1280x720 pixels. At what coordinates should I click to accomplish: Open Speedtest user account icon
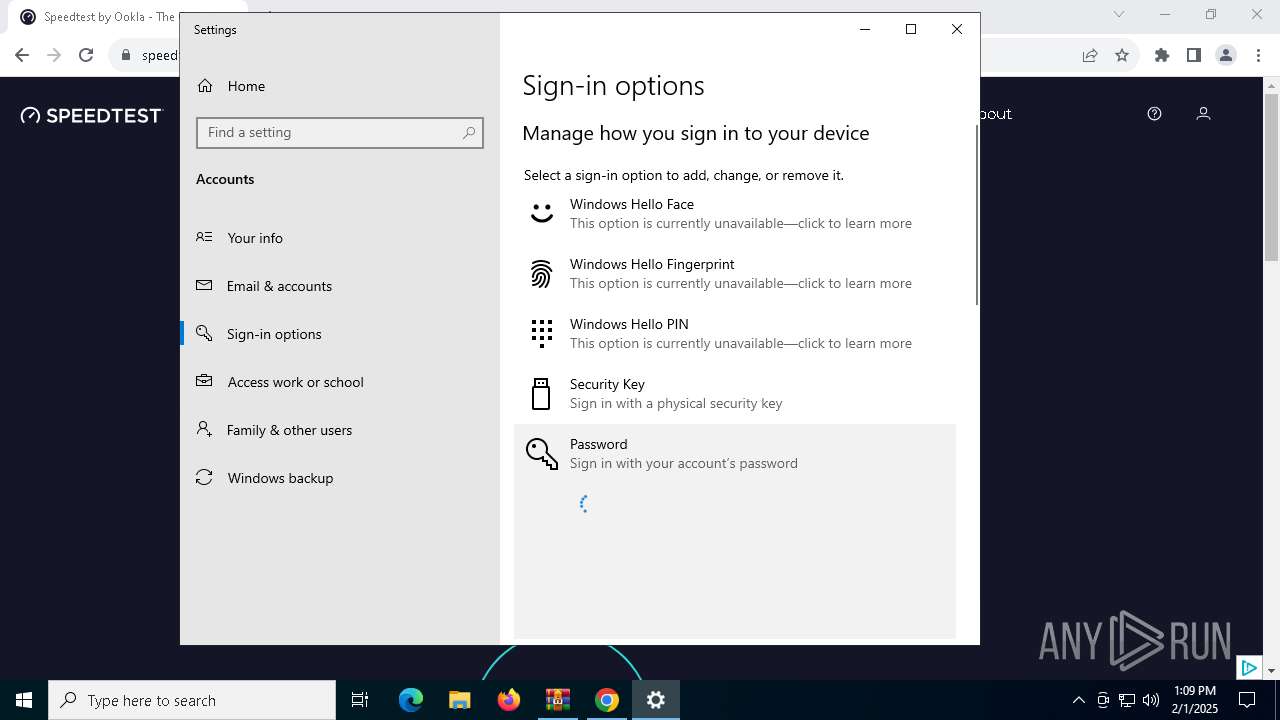point(1203,114)
